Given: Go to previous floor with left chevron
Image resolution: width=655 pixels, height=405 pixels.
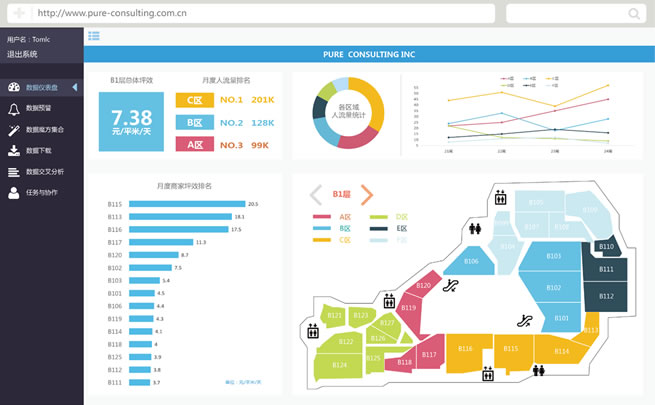Looking at the screenshot, I should (316, 194).
